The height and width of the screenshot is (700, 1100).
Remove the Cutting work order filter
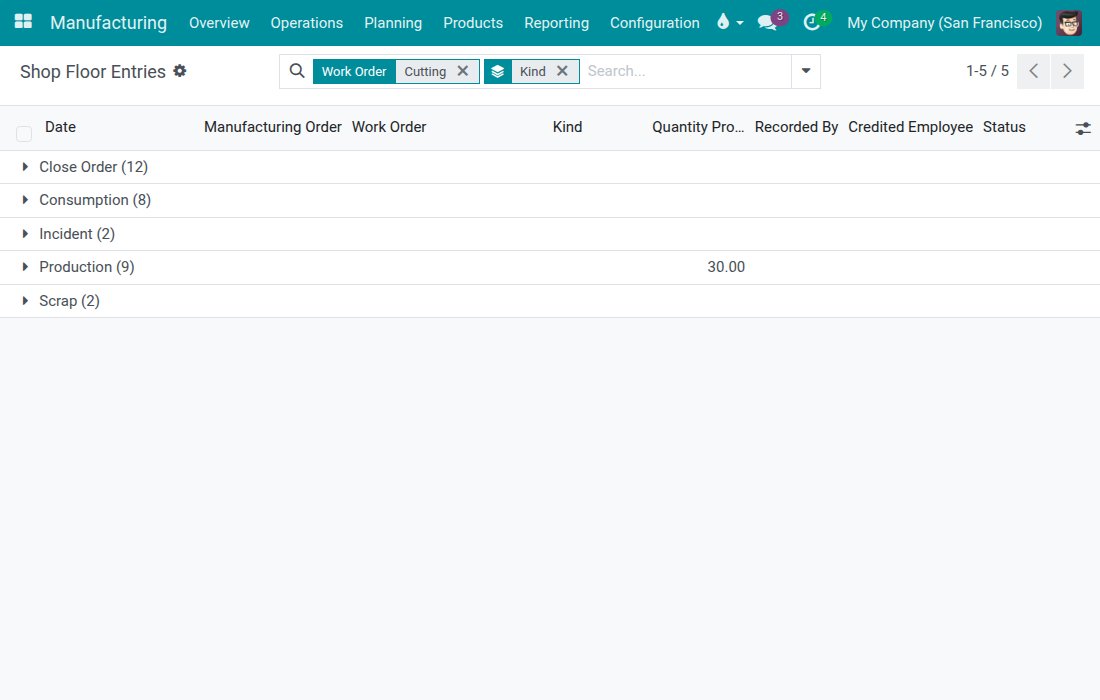point(462,71)
